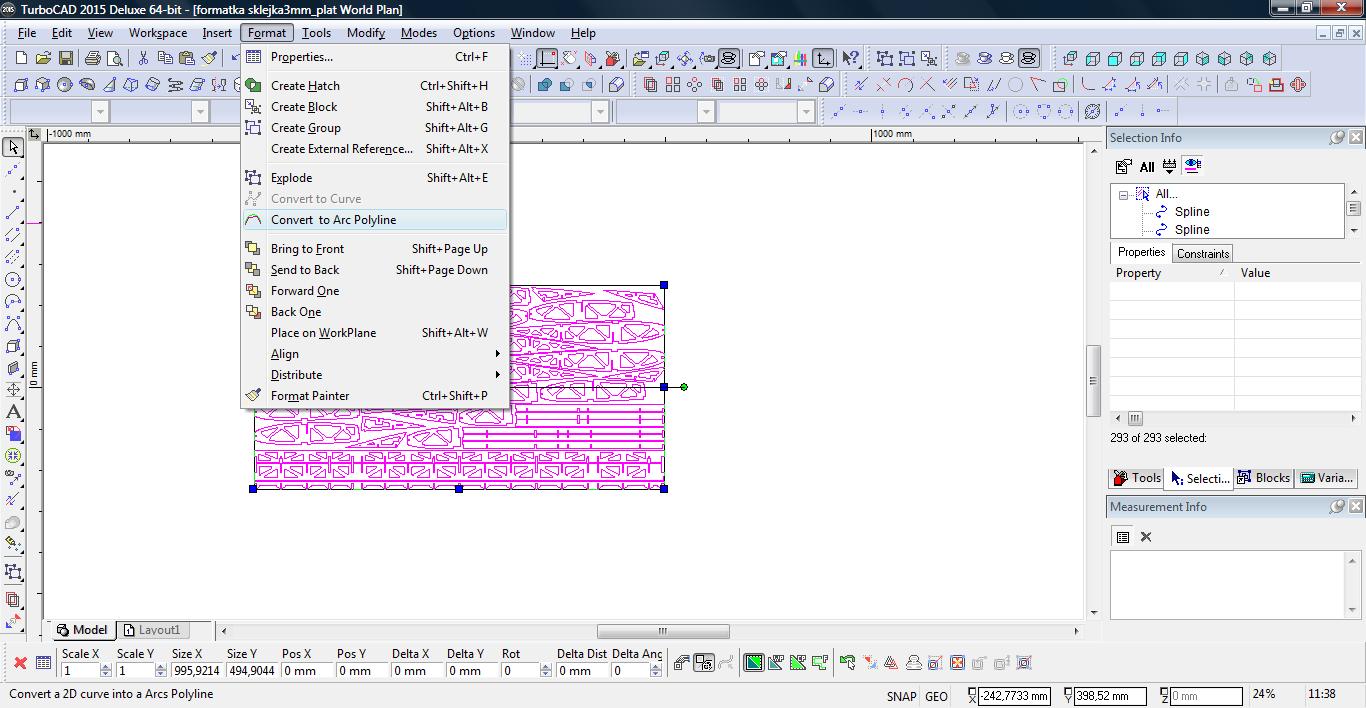Select the arrow Select tool in left toolbar
The height and width of the screenshot is (708, 1366).
click(13, 147)
